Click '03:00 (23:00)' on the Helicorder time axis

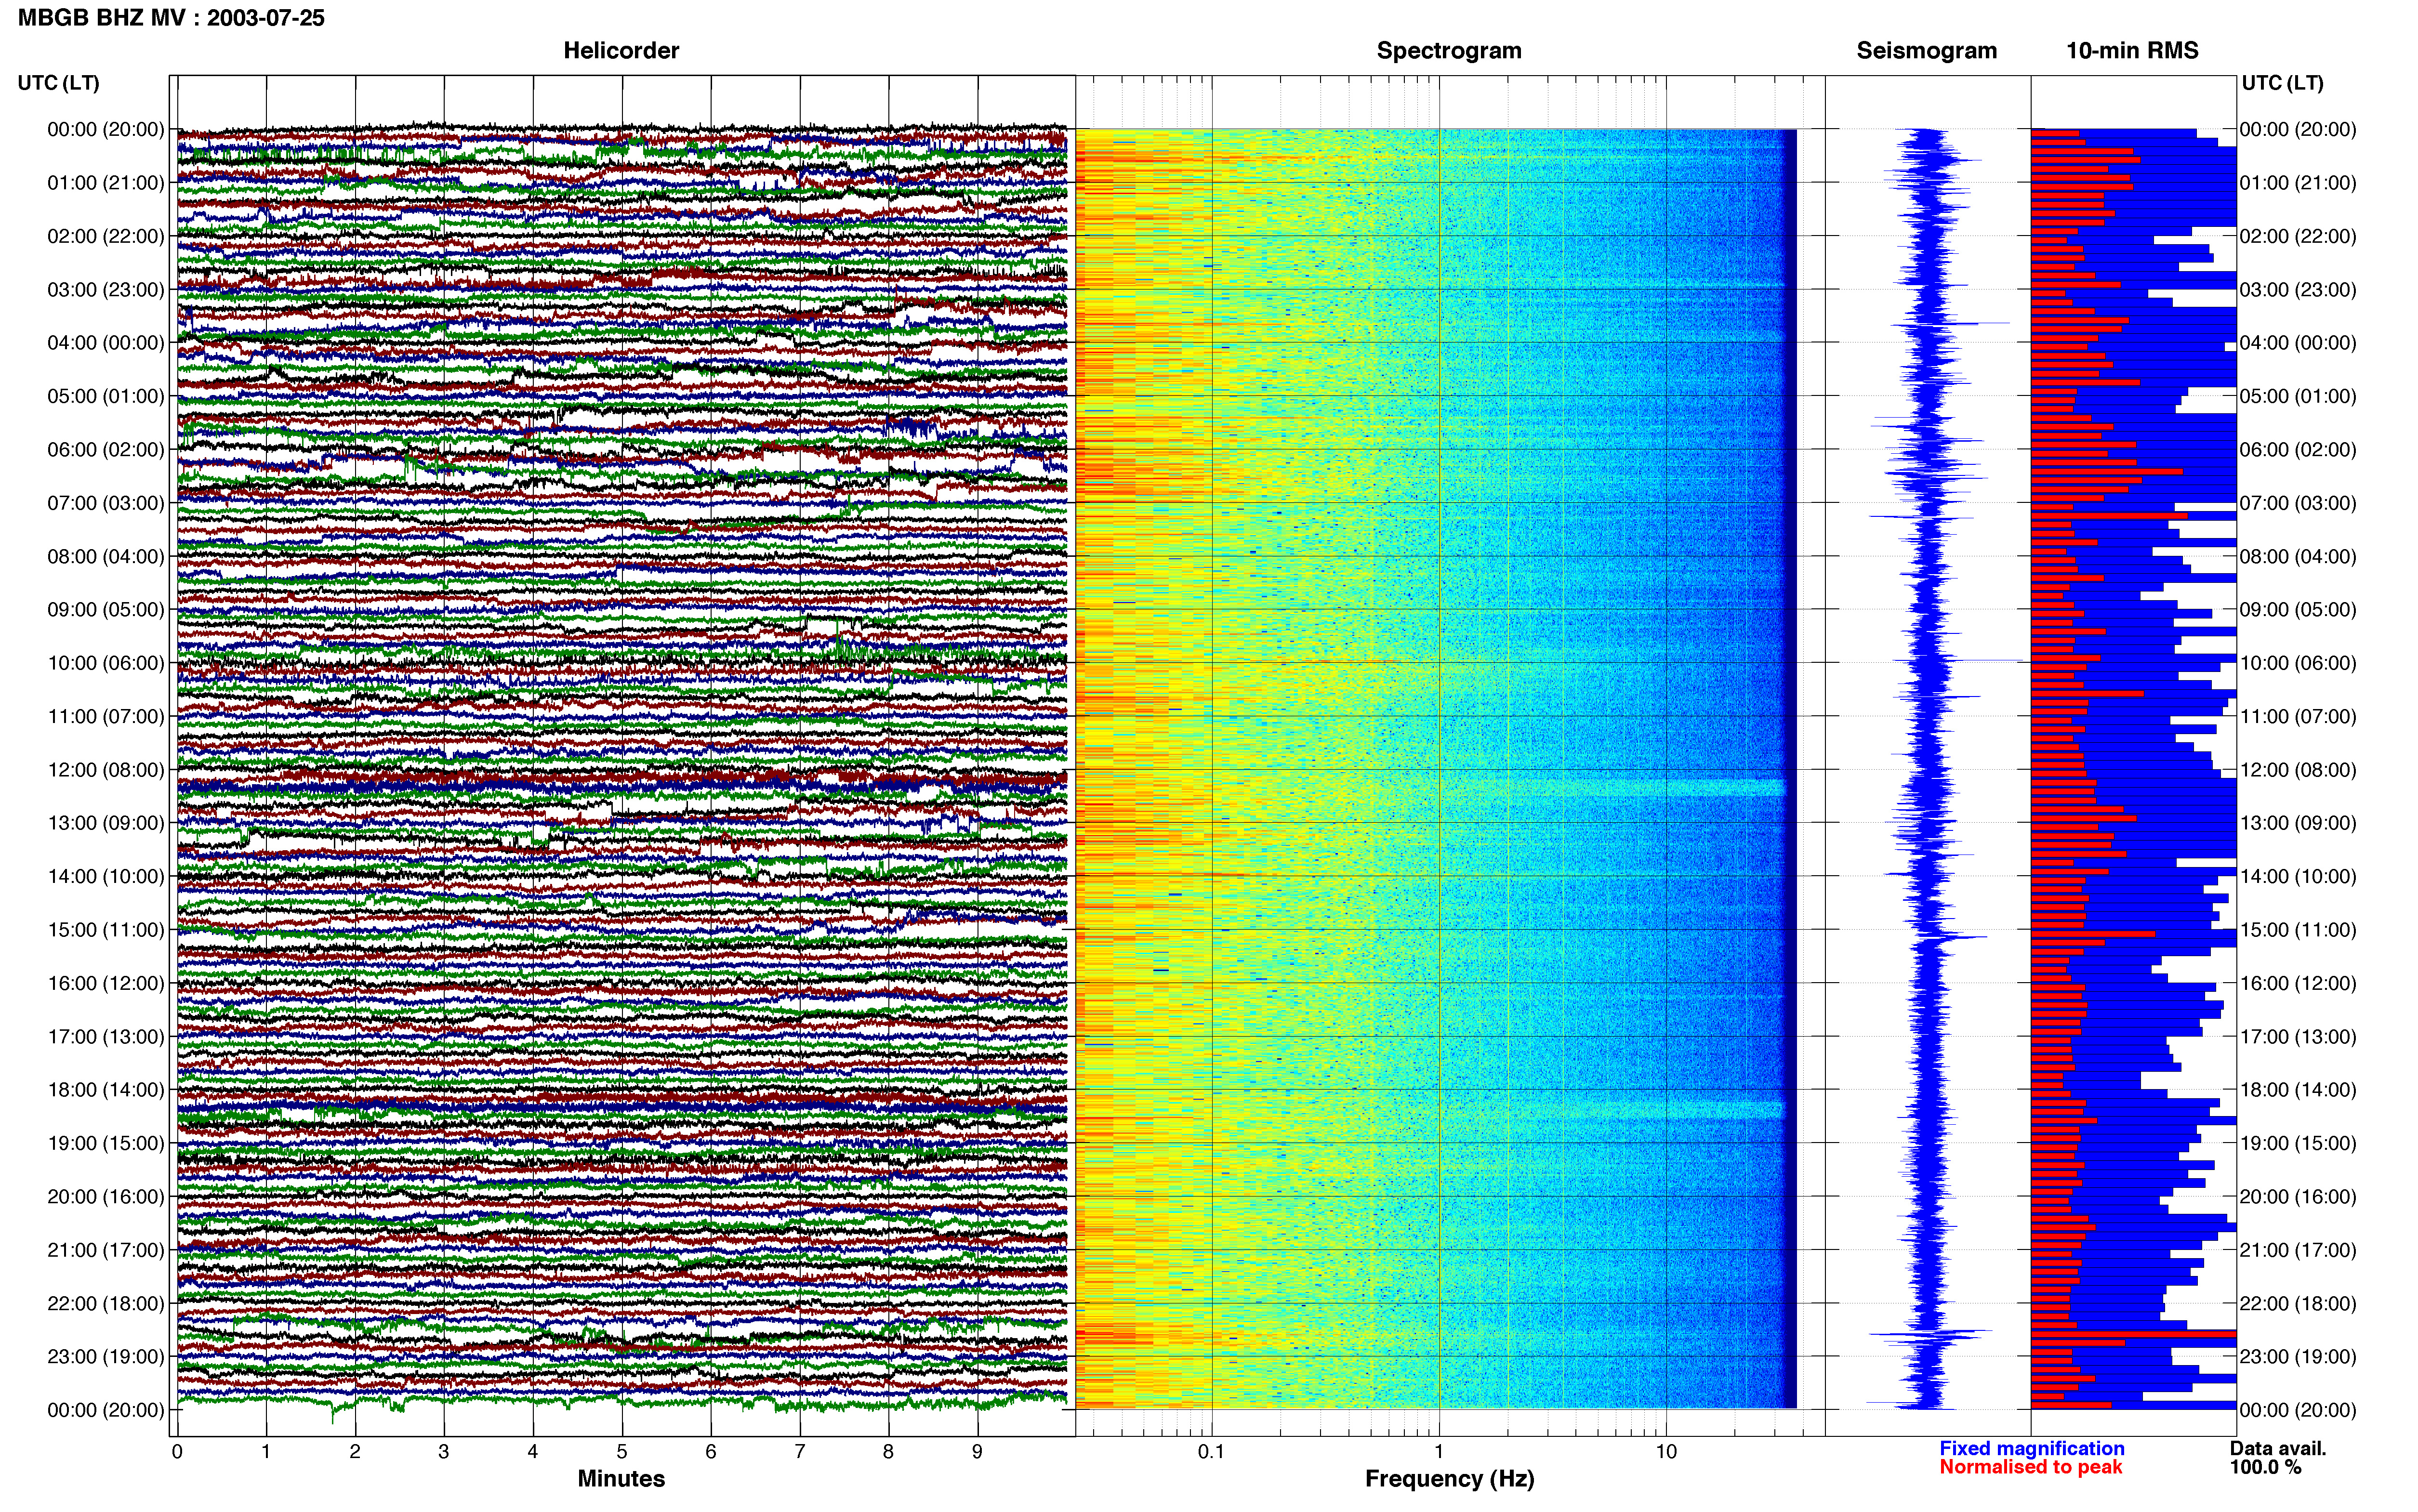(x=106, y=290)
